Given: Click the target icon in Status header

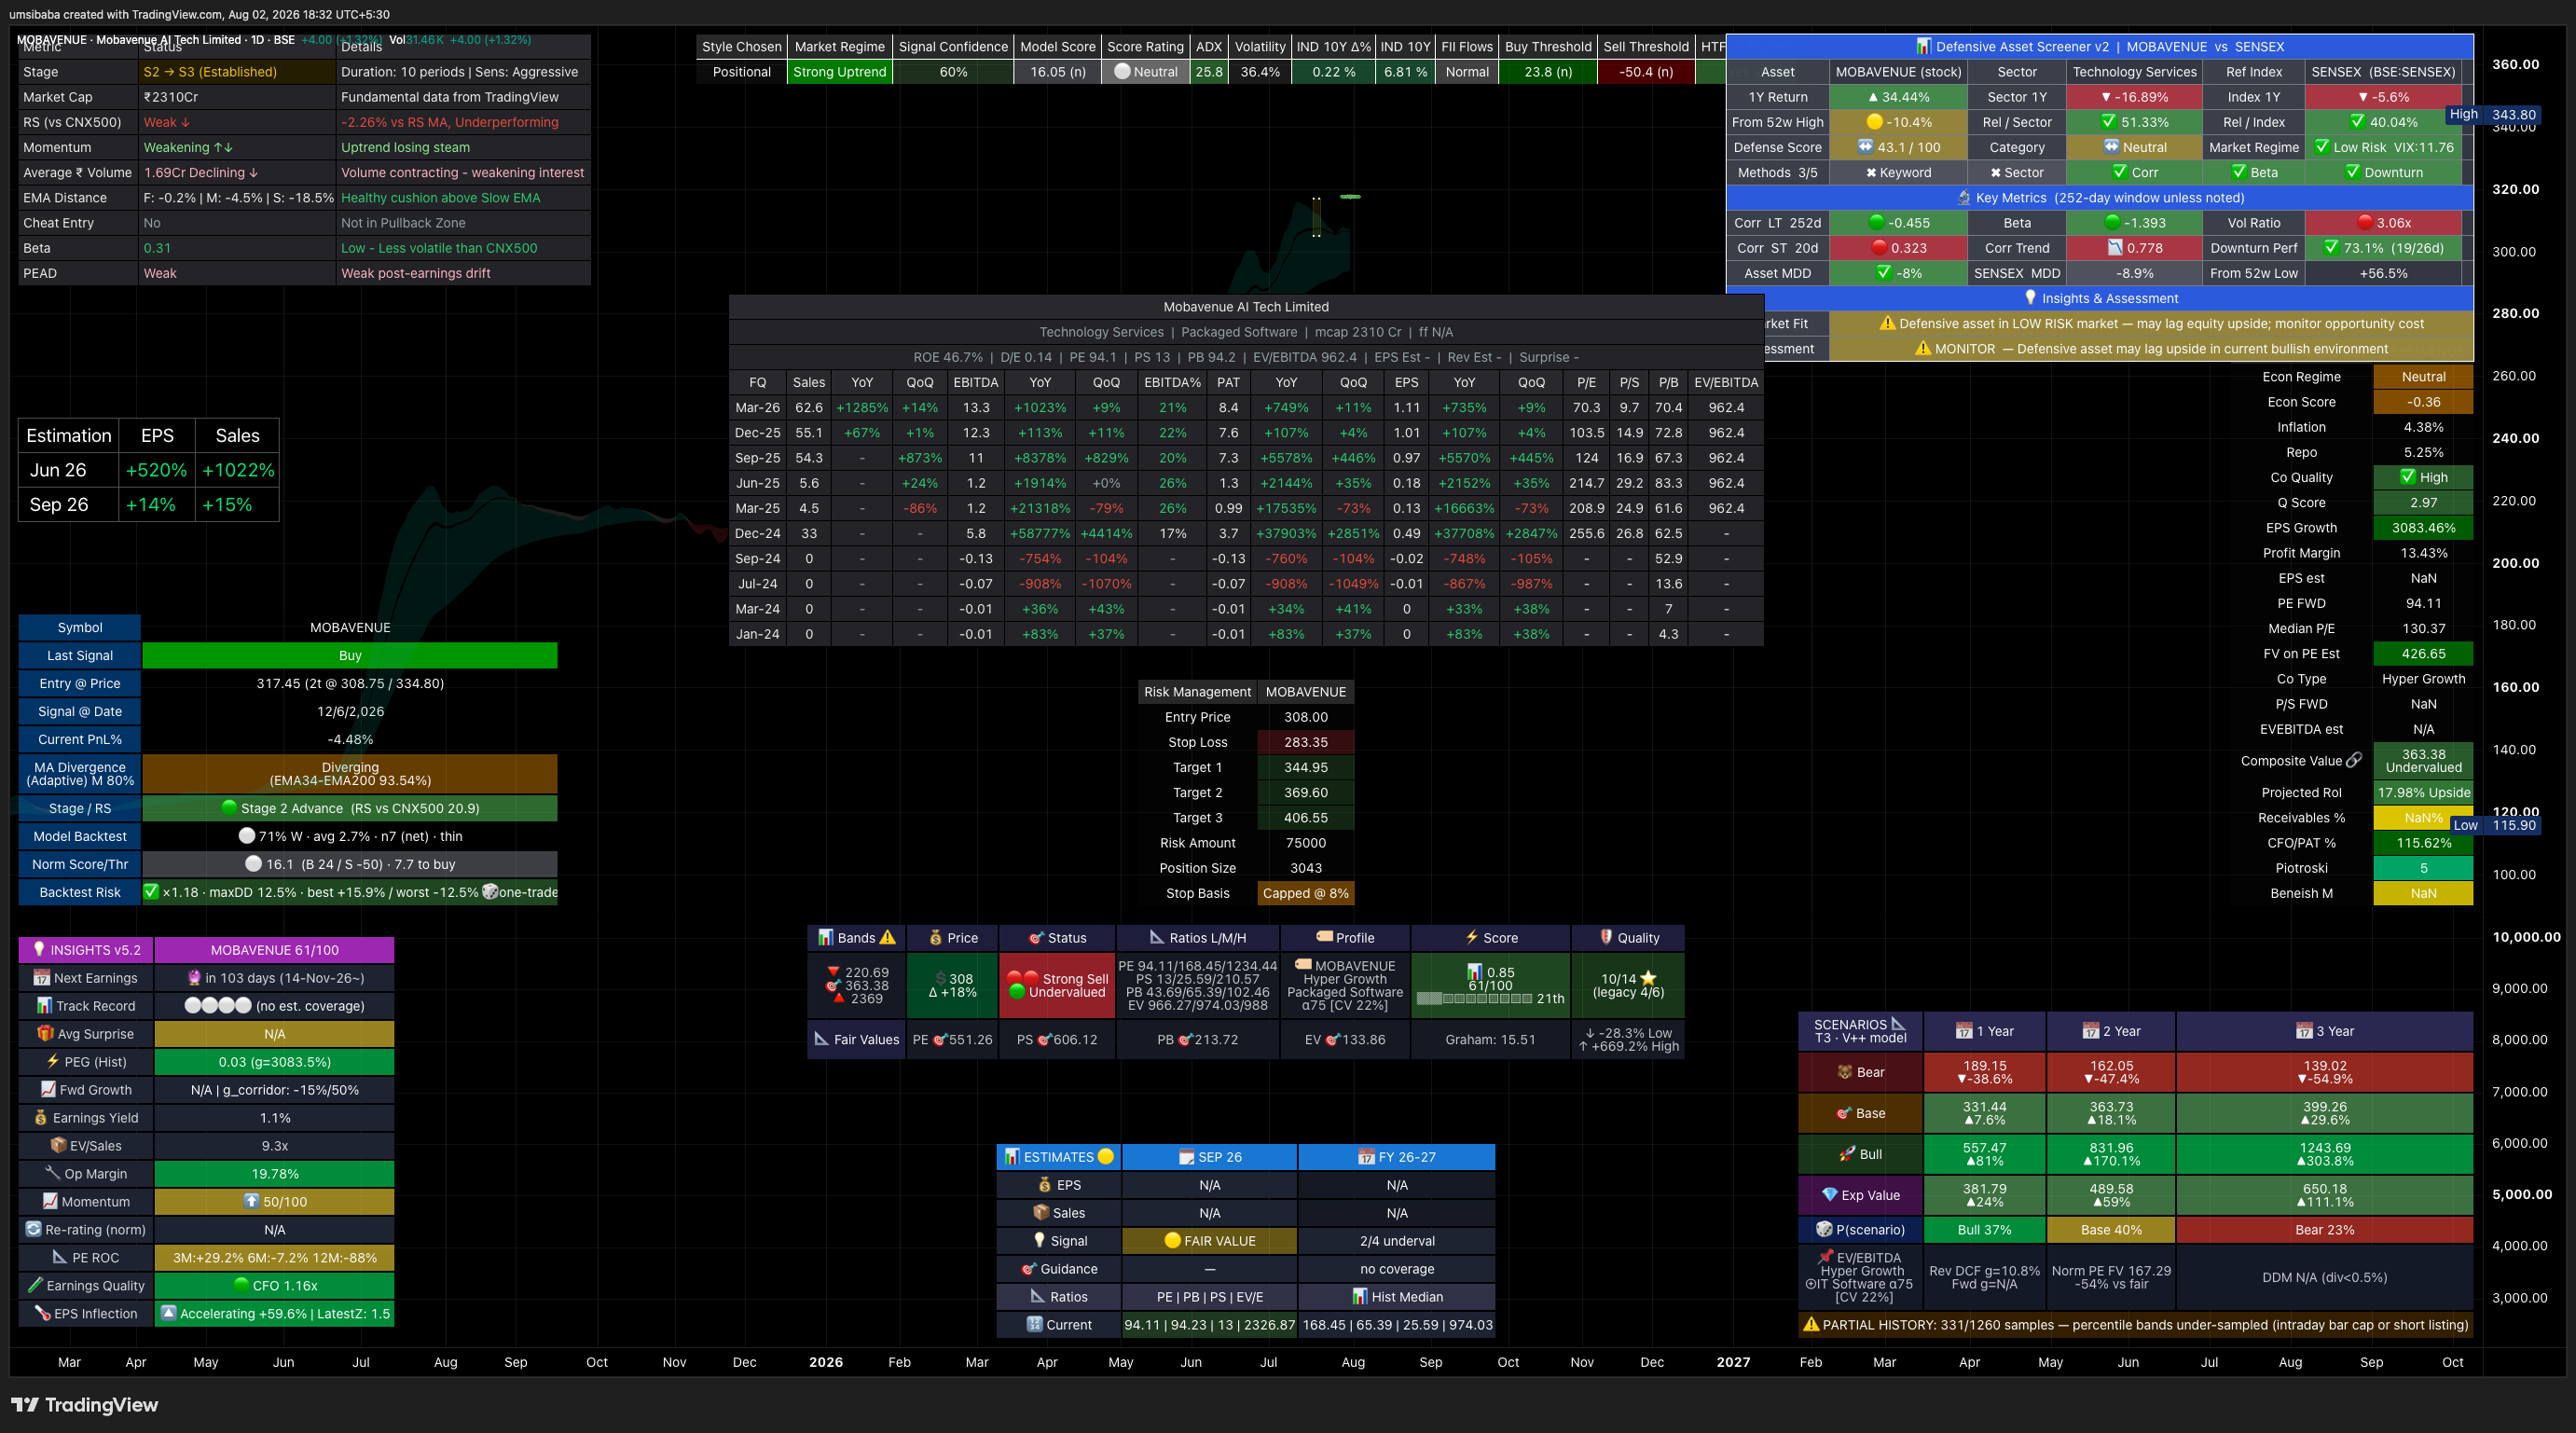Looking at the screenshot, I should pyautogui.click(x=1036, y=937).
